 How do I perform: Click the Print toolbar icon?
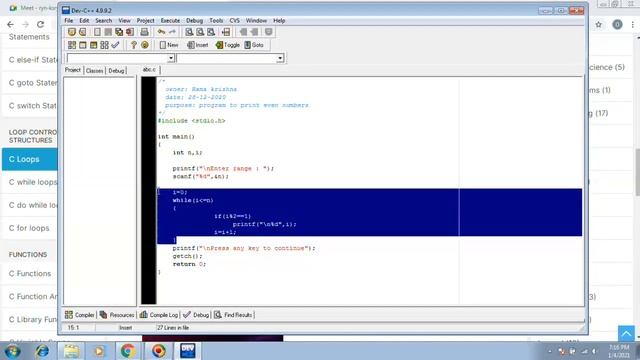point(144,32)
